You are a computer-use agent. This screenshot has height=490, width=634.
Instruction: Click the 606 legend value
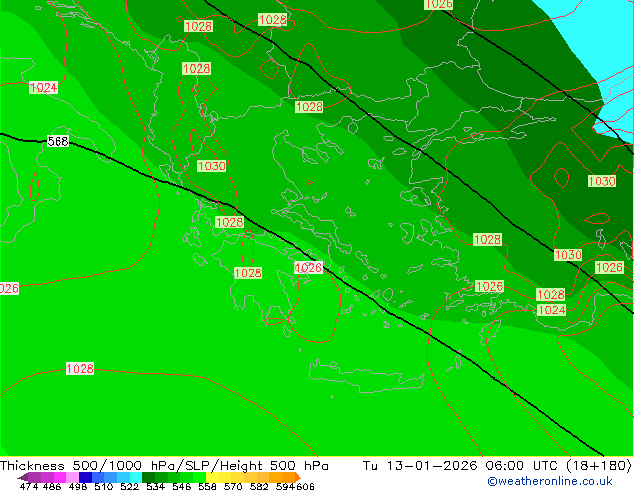(304, 486)
